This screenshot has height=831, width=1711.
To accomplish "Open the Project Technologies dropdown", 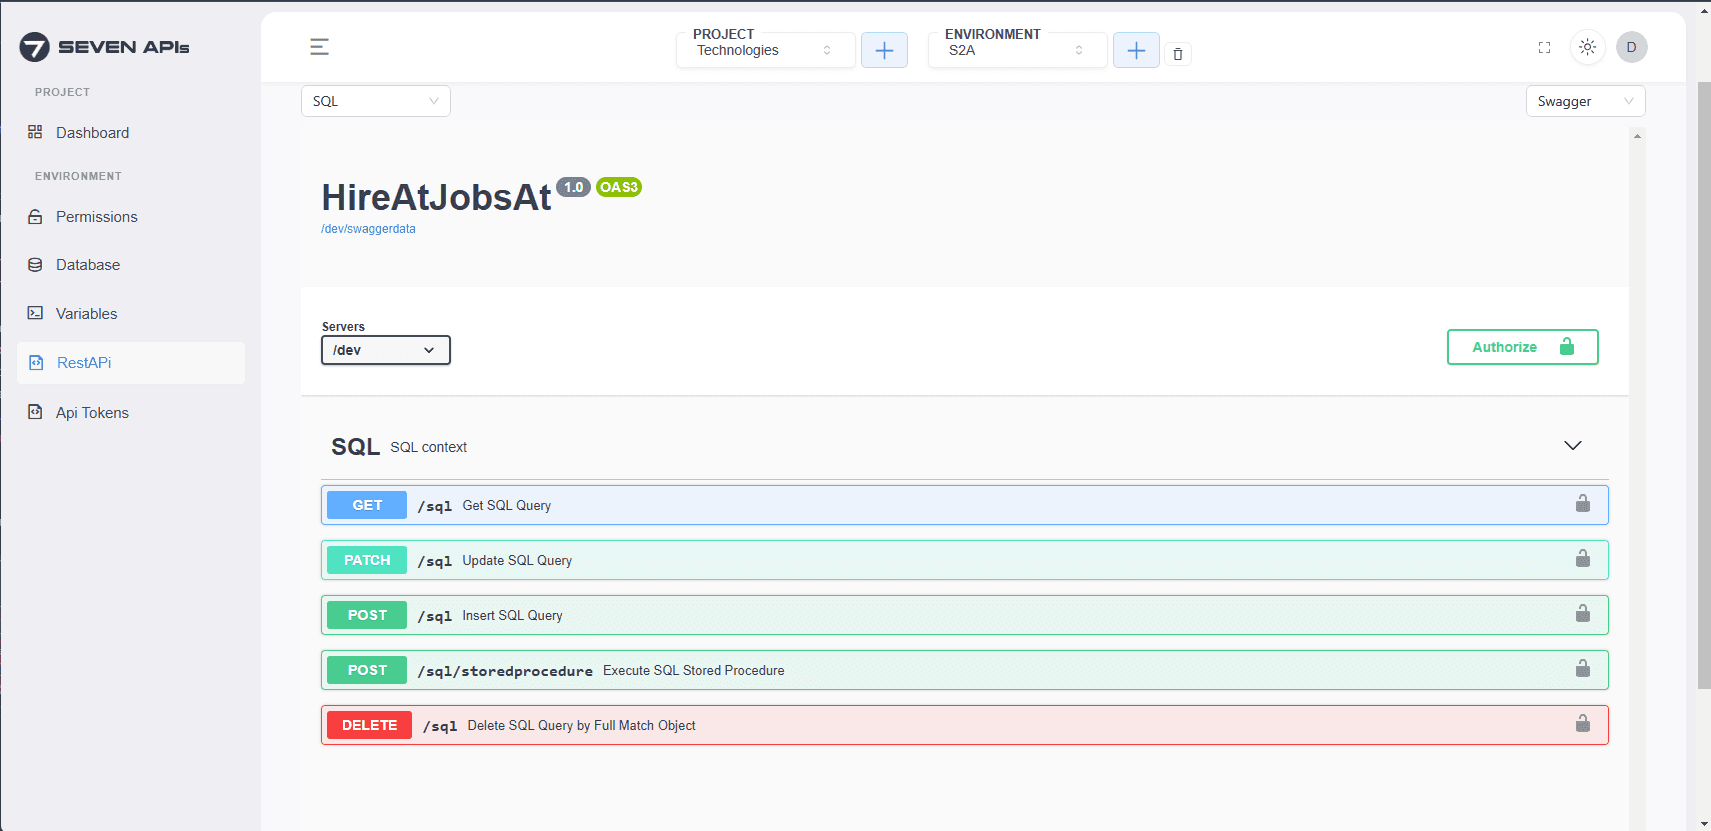I will 765,50.
